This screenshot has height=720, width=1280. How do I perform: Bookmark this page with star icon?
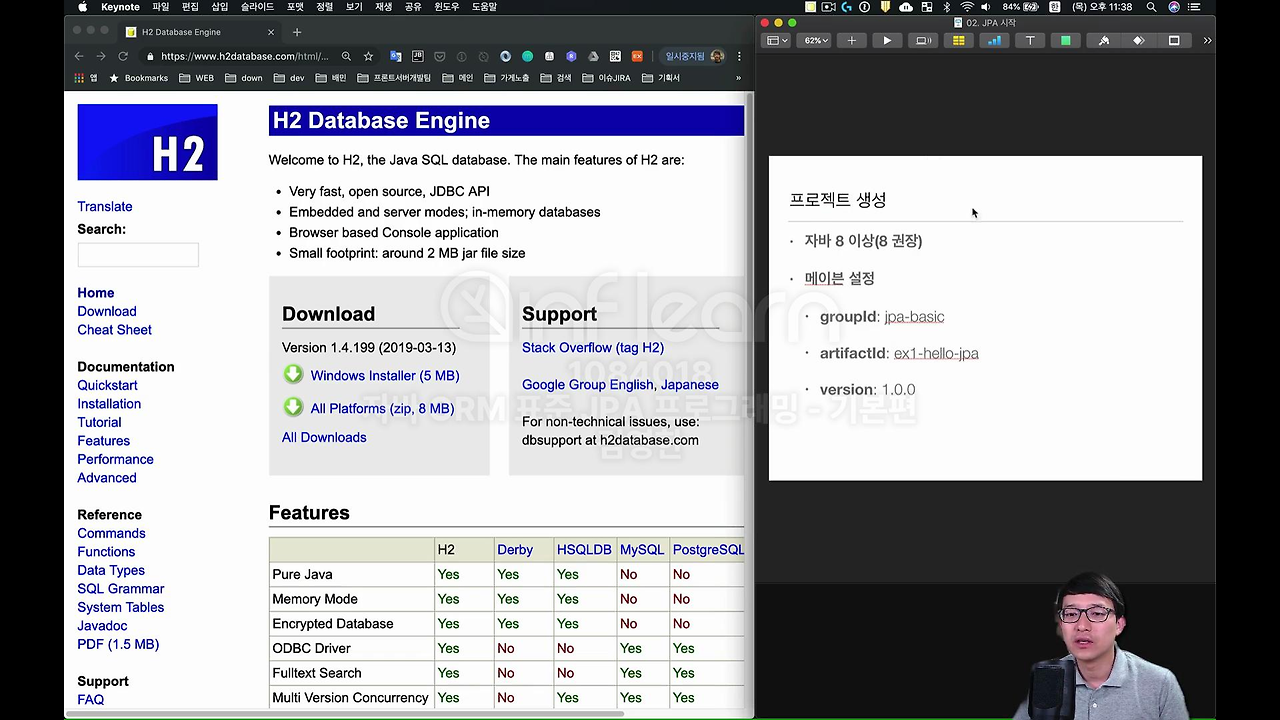click(368, 56)
